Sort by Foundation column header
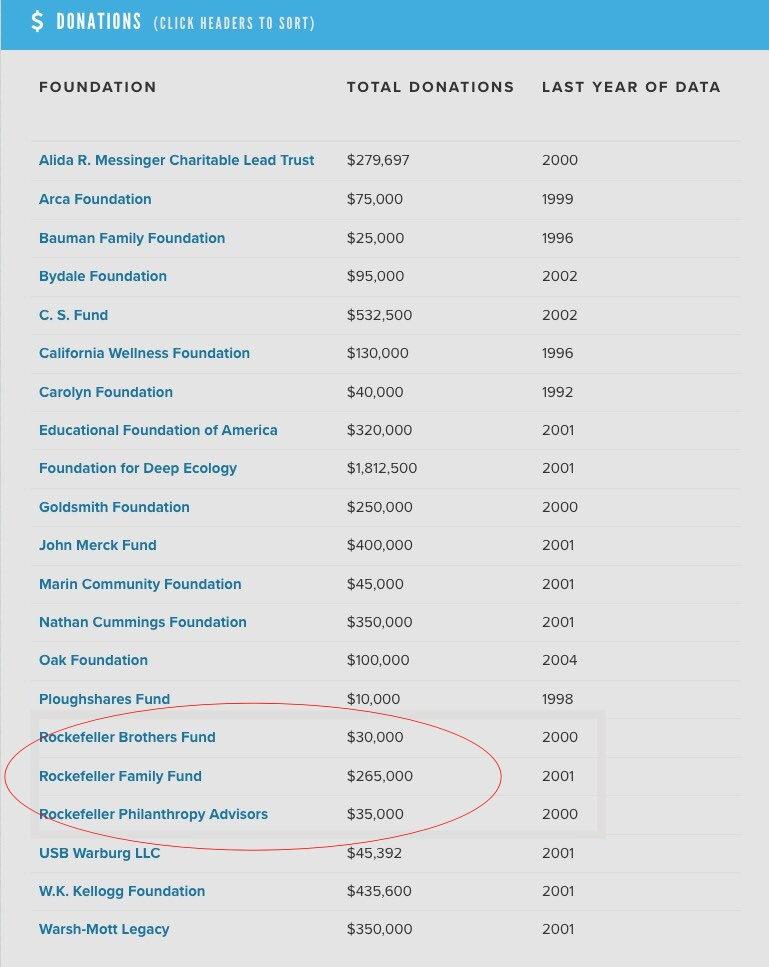The height and width of the screenshot is (967, 769). tap(98, 87)
